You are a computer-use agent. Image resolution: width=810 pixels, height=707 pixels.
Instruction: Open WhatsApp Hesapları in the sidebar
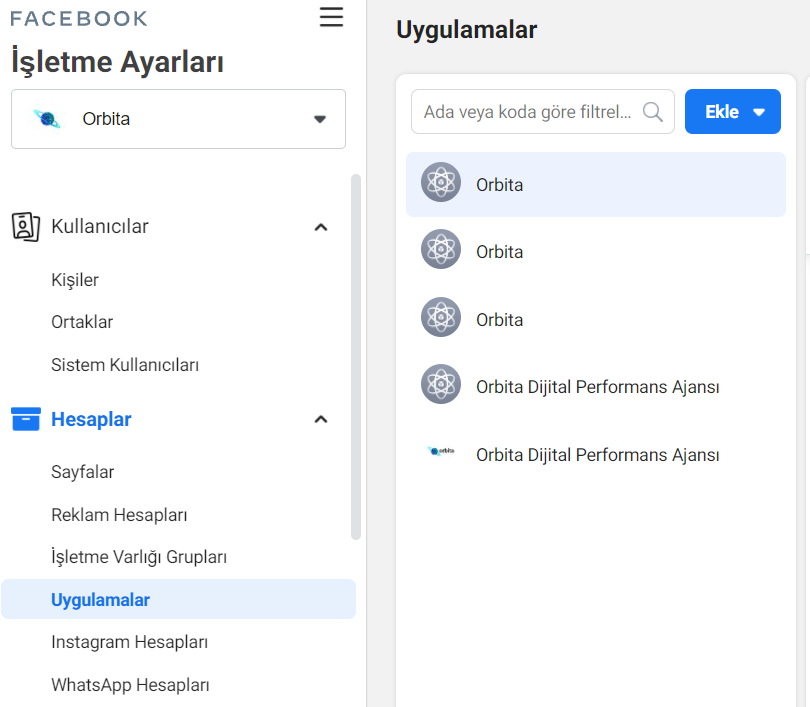[130, 685]
